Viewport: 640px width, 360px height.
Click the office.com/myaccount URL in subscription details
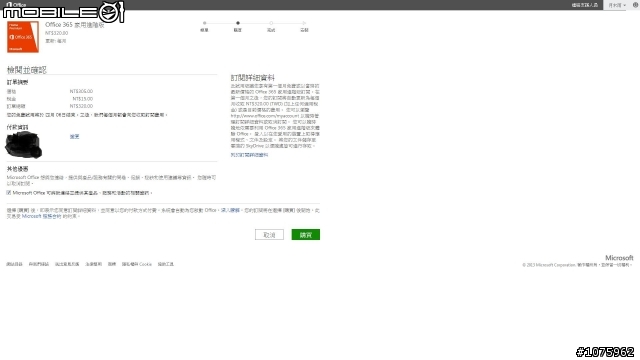[x=264, y=116]
